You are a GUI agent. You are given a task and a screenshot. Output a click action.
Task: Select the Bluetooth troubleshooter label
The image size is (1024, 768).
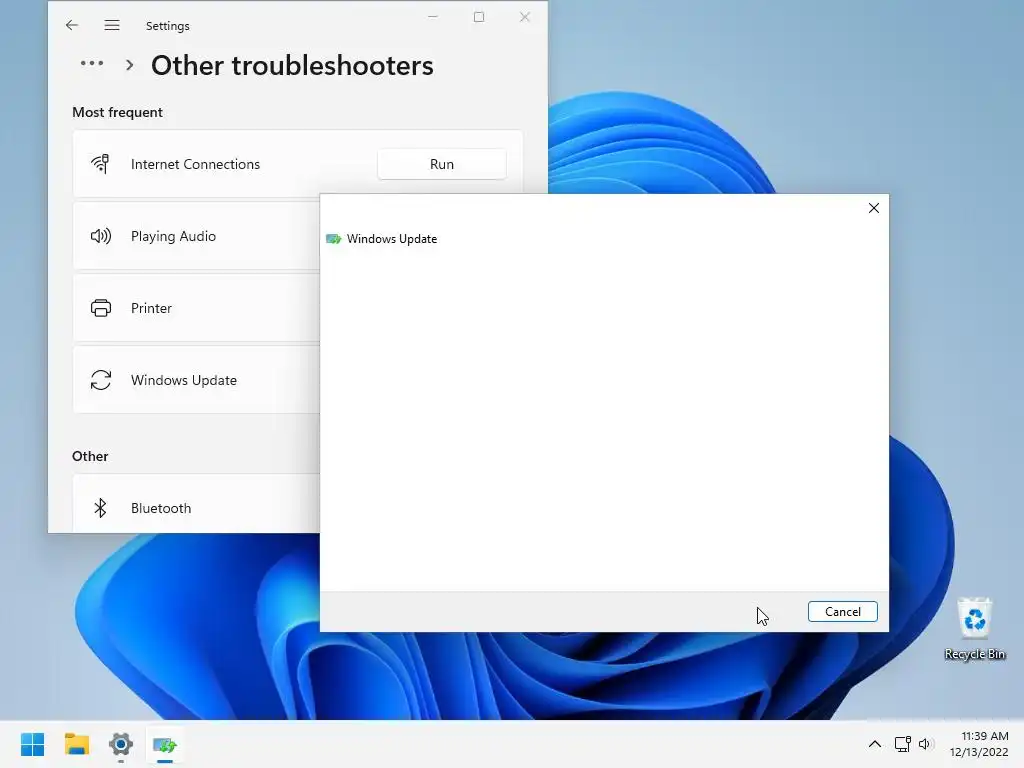161,508
